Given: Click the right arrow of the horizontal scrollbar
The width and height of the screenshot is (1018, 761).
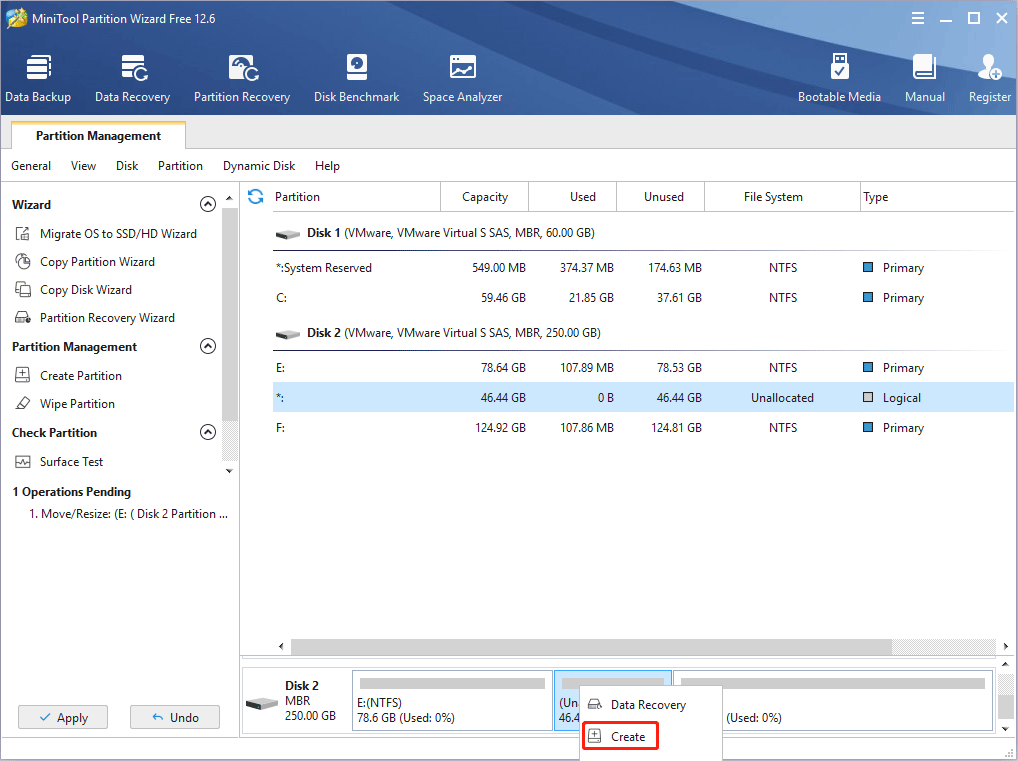Looking at the screenshot, I should [1005, 646].
